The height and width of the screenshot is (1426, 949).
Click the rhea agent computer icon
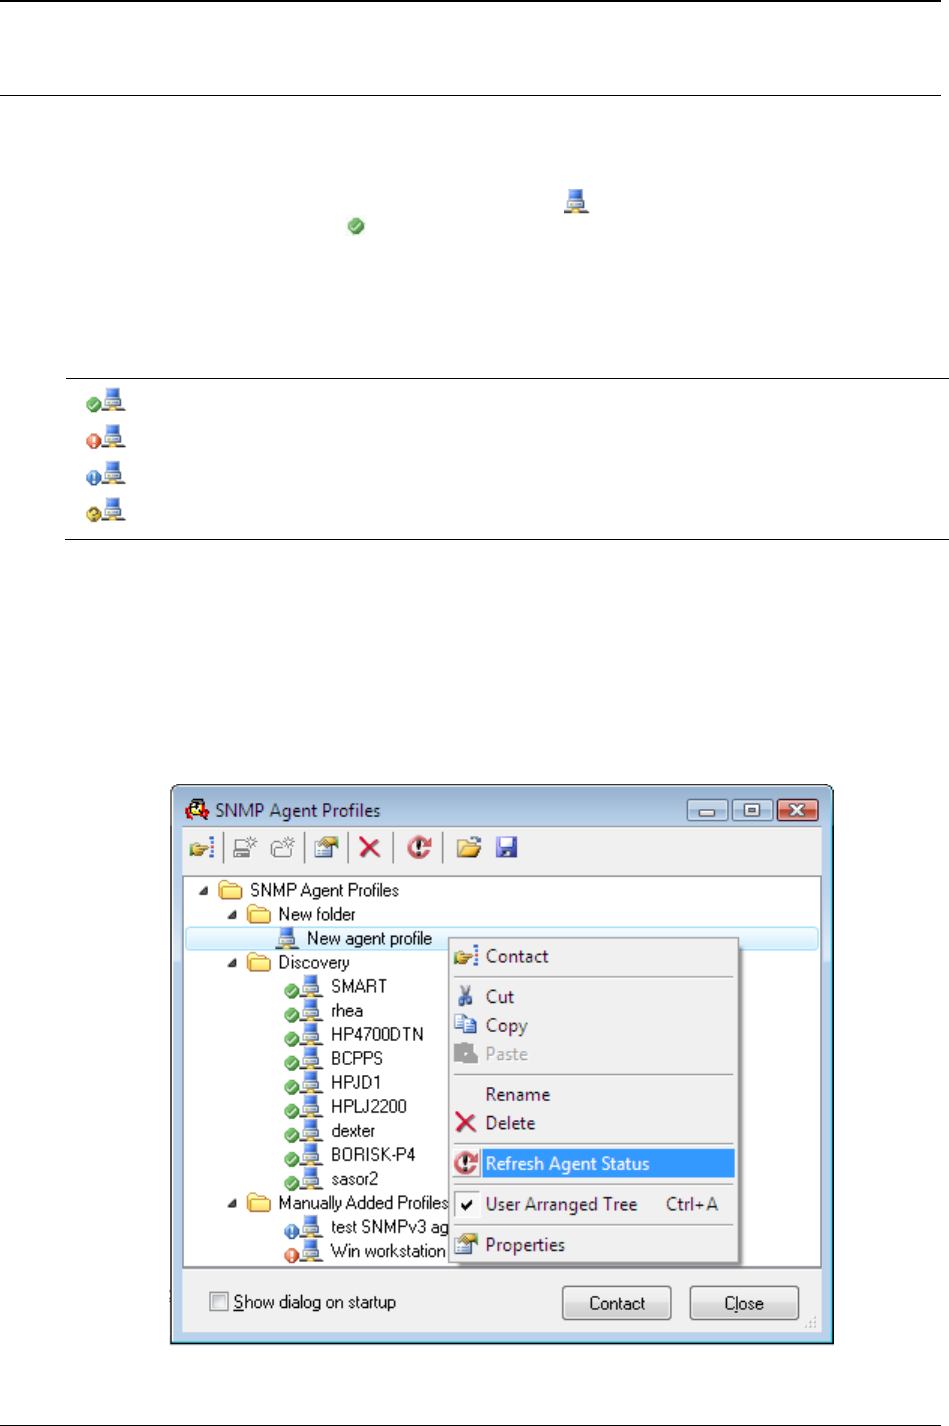[x=311, y=1009]
